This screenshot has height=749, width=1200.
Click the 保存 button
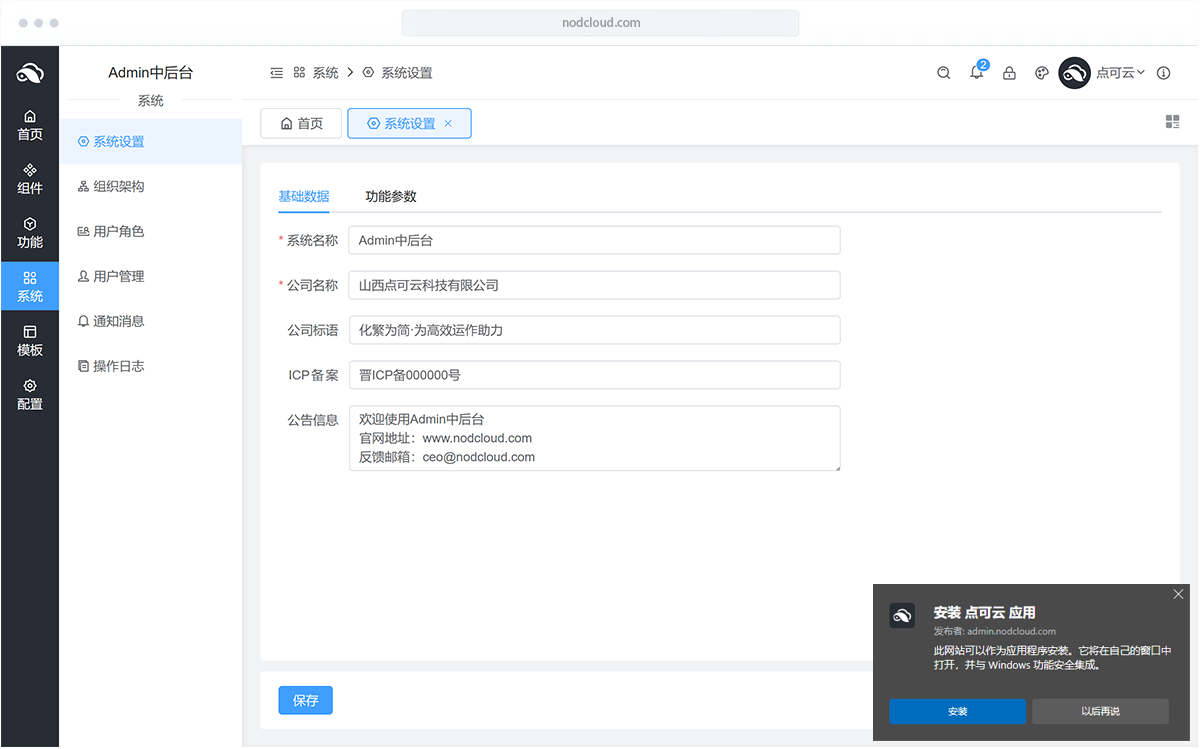coord(305,701)
